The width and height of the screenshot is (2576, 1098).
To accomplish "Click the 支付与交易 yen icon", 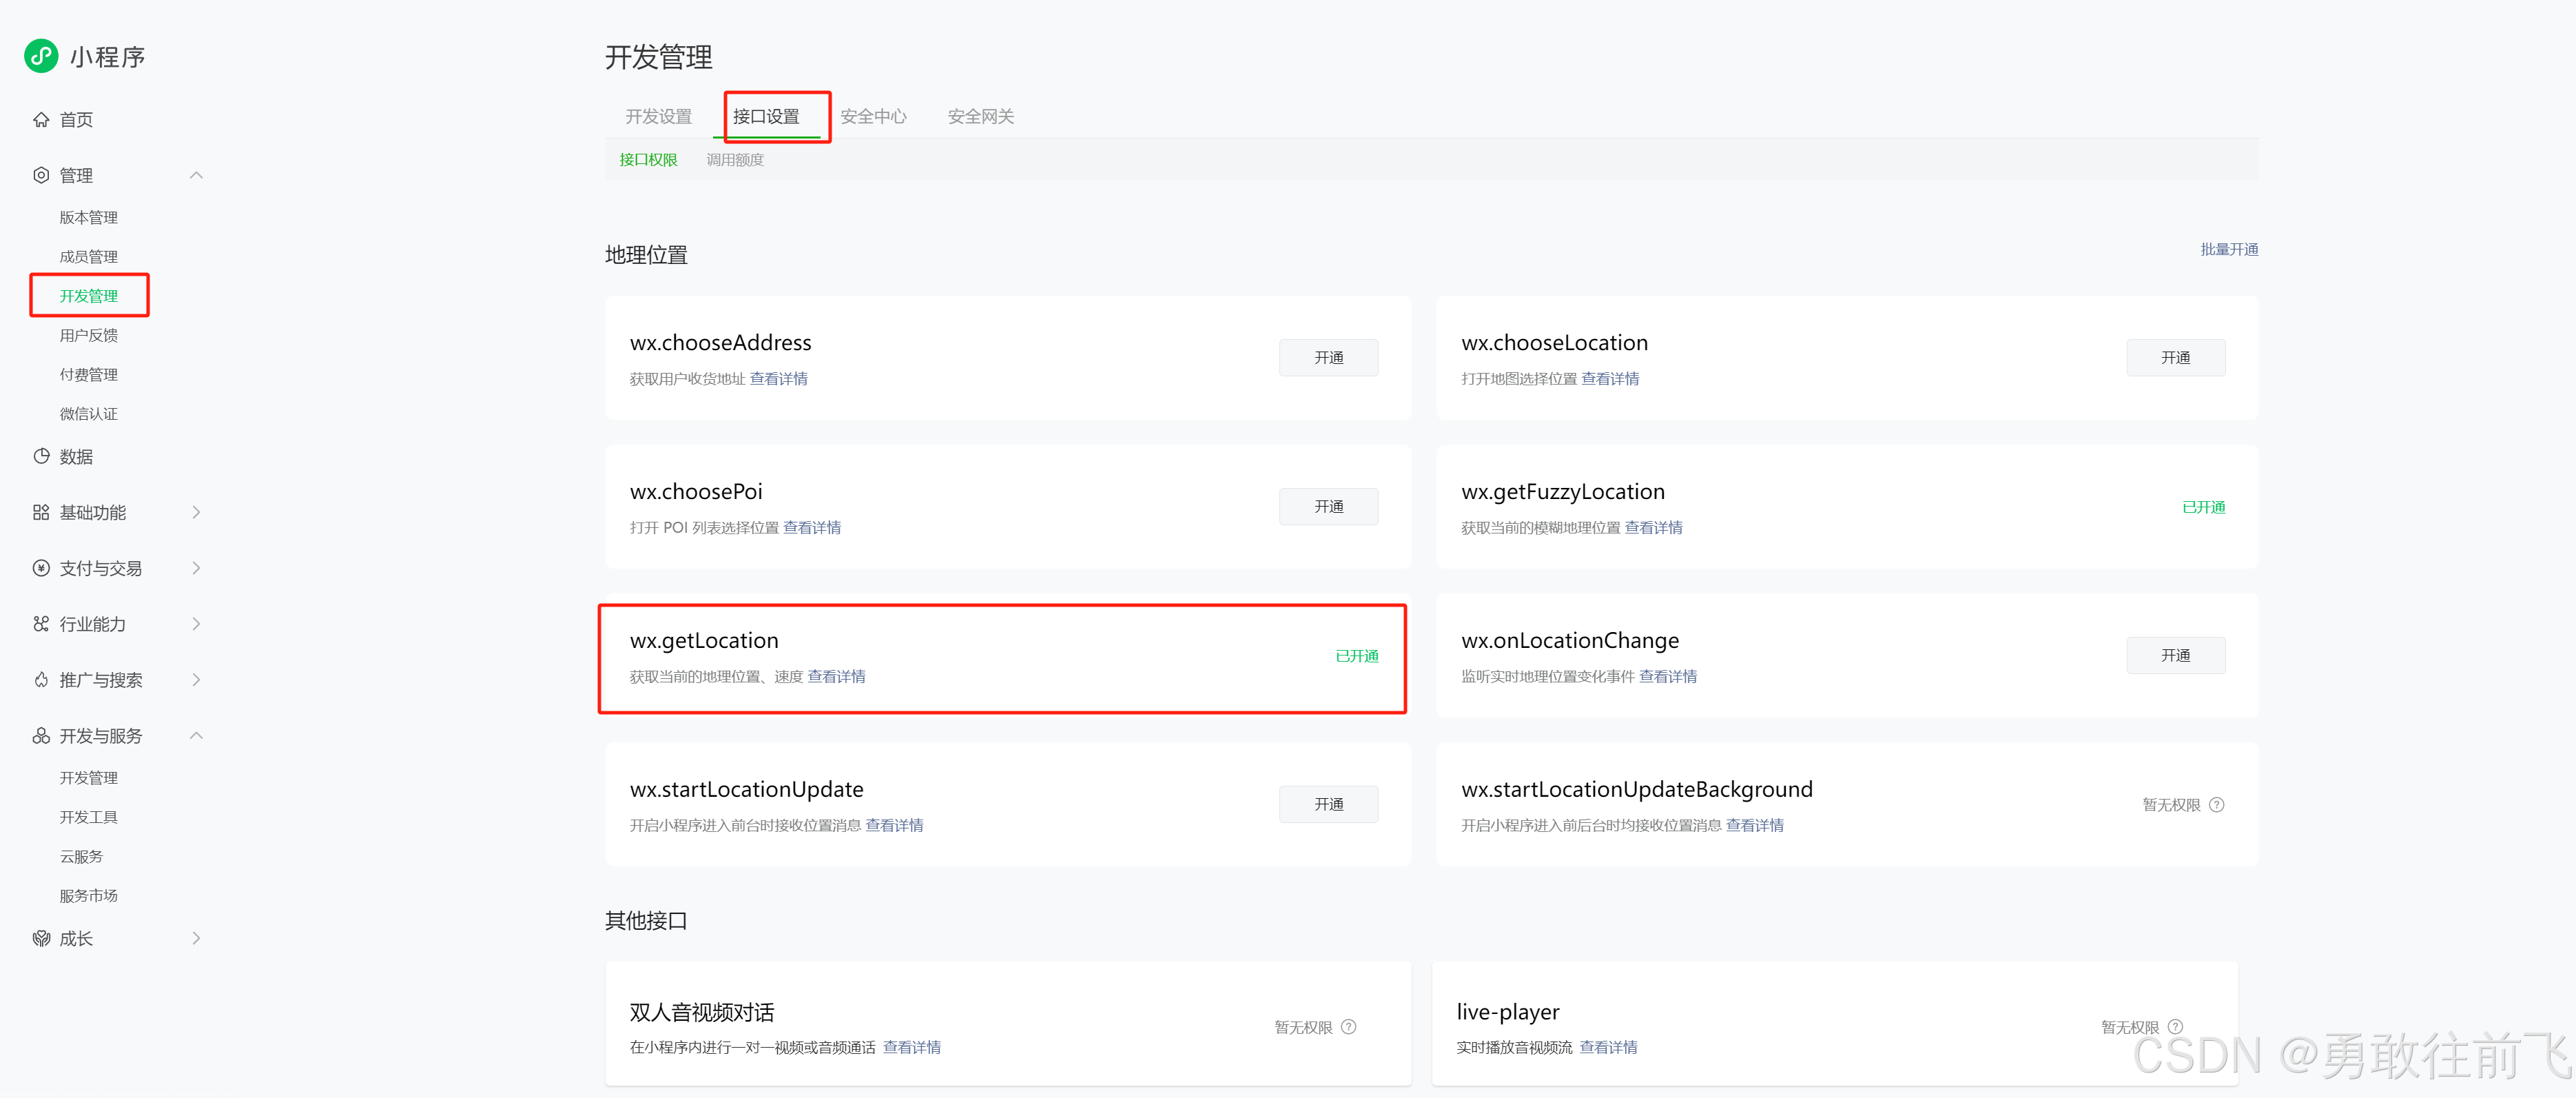I will 41,569.
